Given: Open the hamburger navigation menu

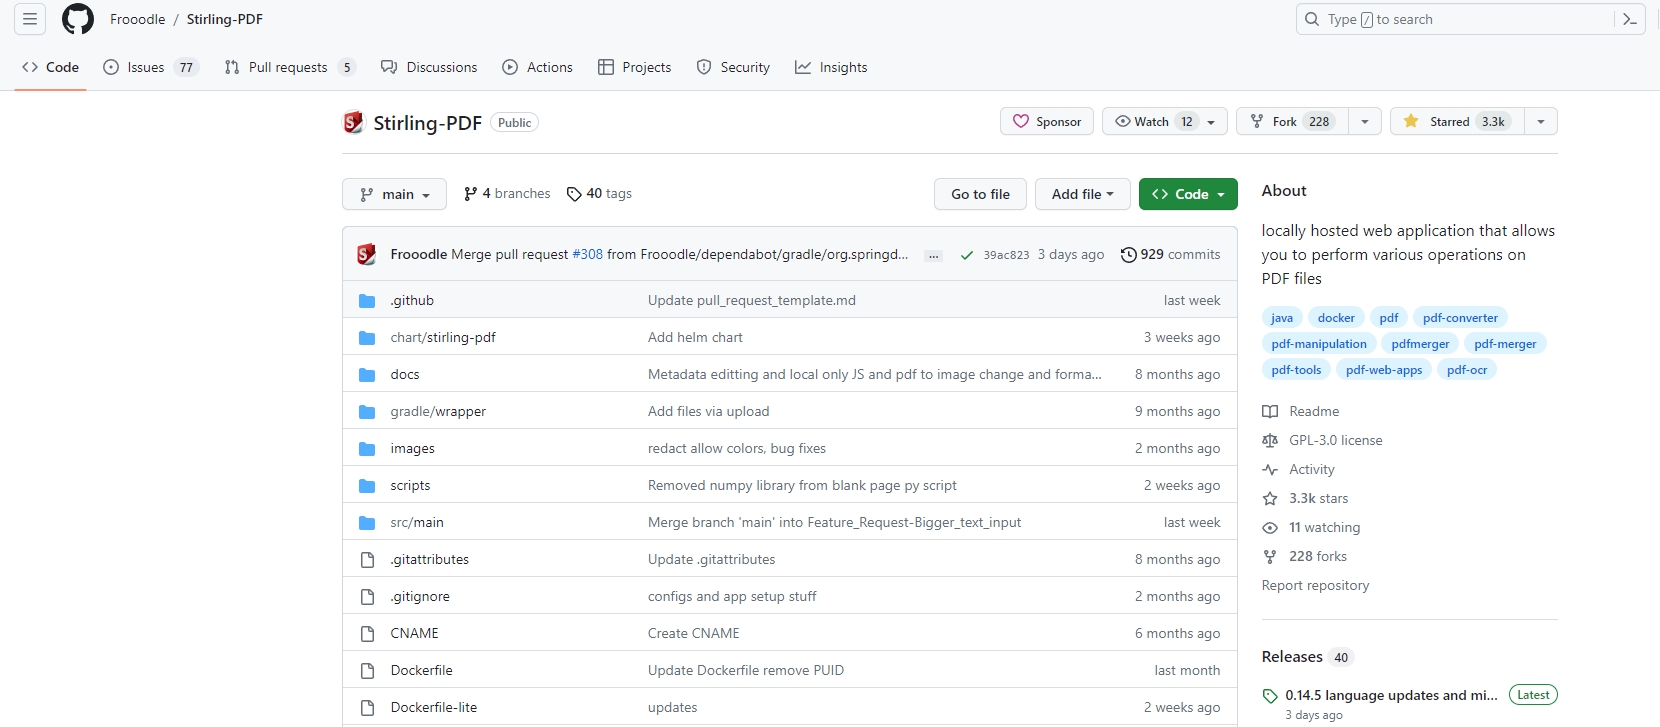Looking at the screenshot, I should 30,19.
